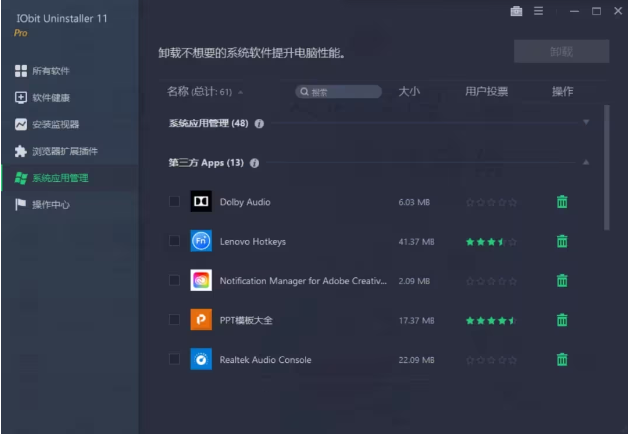Screen dimensions: 628x434
Task: Click the Dolby Audio app icon
Action: tap(201, 201)
